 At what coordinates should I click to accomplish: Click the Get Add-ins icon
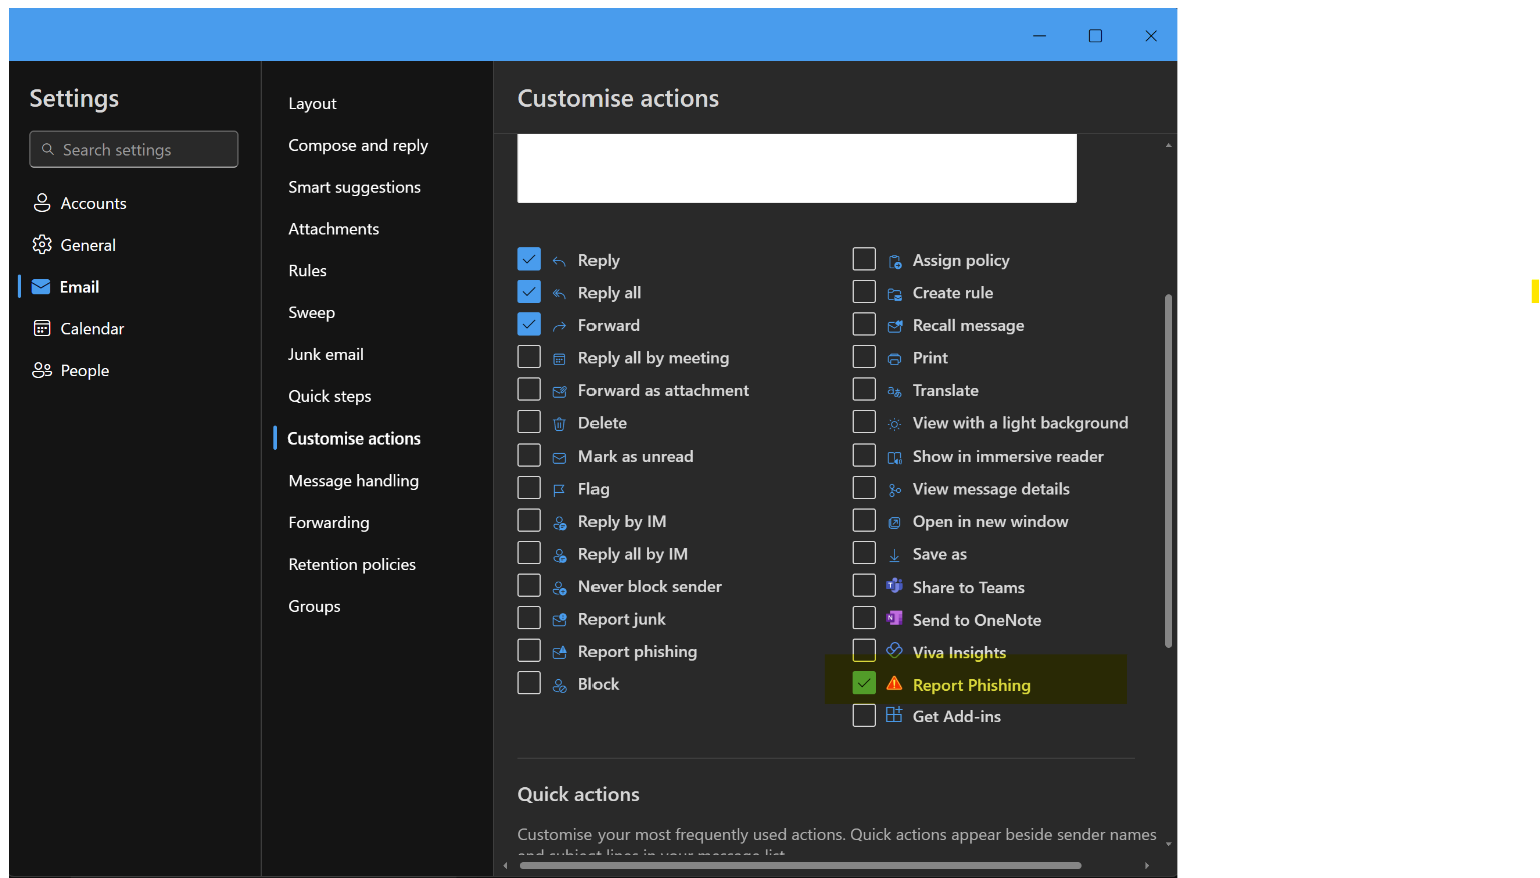pos(893,715)
